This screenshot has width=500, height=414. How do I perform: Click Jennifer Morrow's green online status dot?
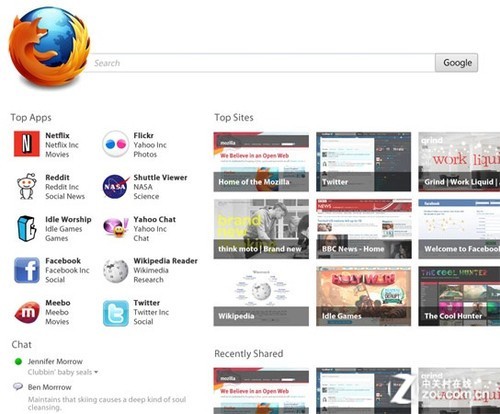(x=18, y=361)
